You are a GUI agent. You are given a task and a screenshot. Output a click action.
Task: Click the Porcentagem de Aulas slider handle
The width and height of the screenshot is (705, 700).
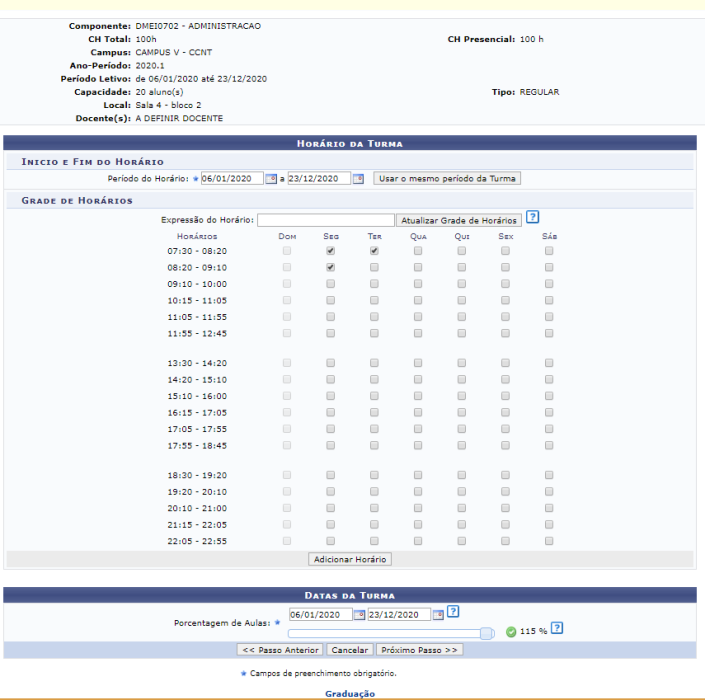click(487, 632)
